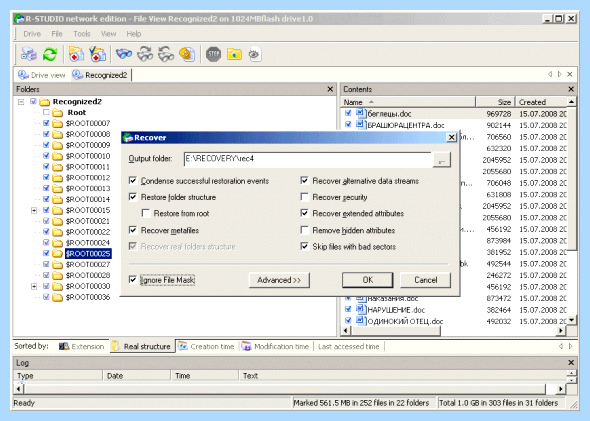Toggle checkbox of $ROOT00025 folder
The height and width of the screenshot is (421, 590).
point(46,253)
